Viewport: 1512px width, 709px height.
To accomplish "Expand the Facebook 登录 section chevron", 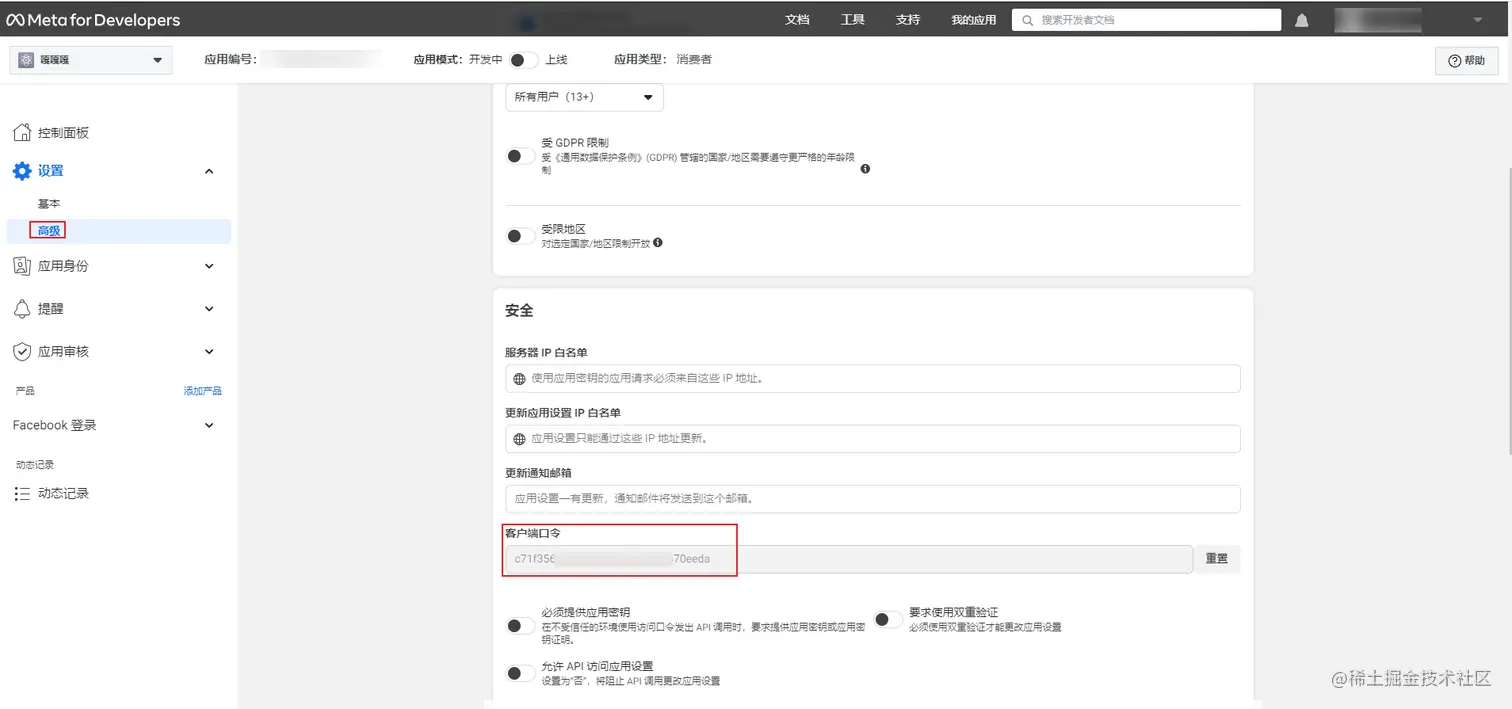I will click(209, 425).
